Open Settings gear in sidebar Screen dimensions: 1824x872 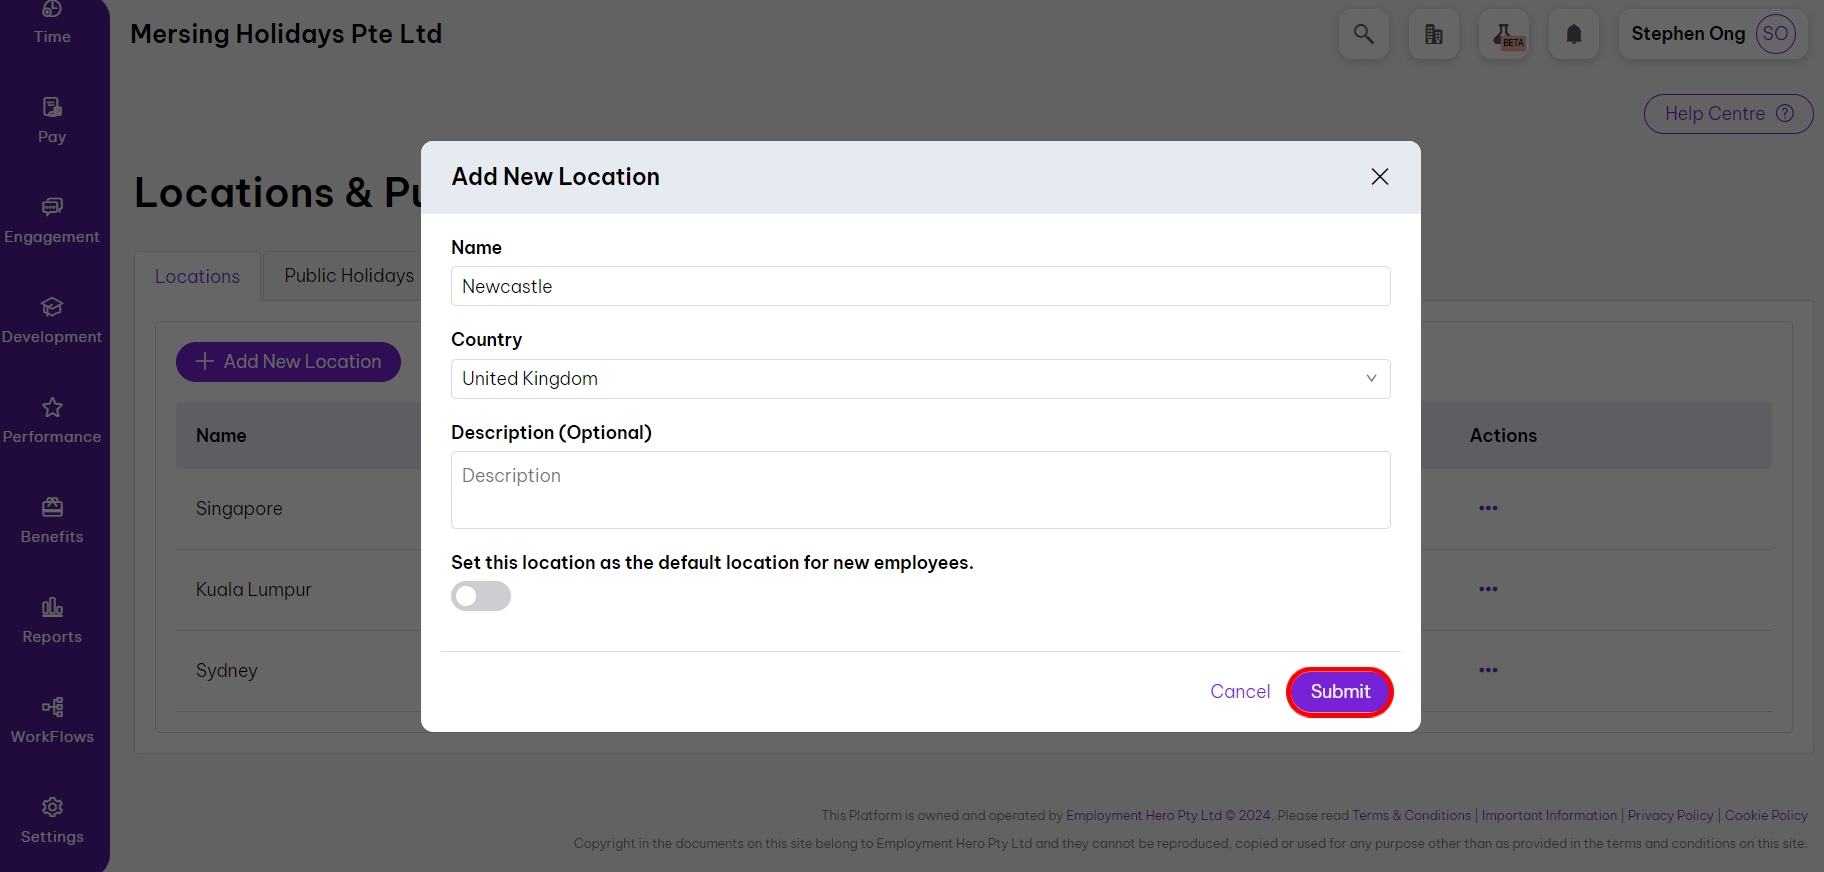[x=52, y=820]
